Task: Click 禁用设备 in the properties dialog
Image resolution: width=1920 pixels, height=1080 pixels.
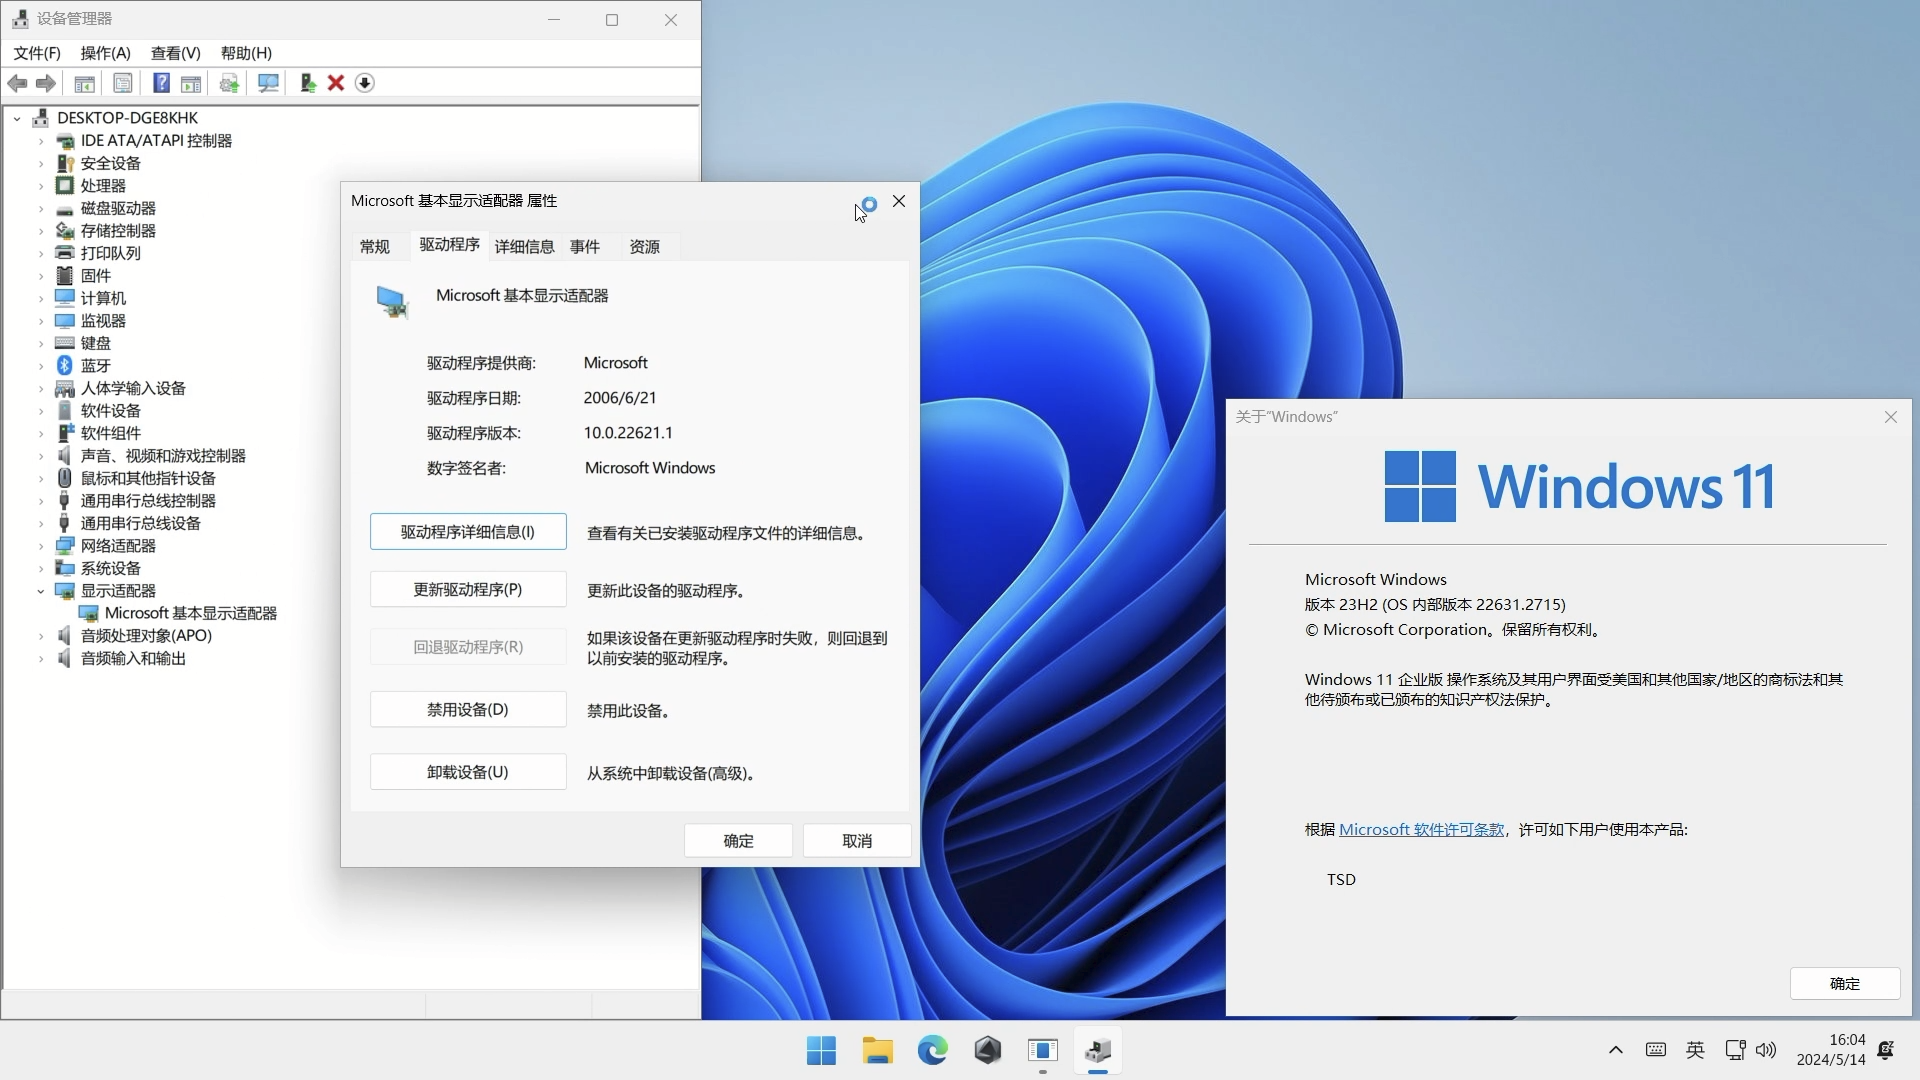Action: pyautogui.click(x=467, y=709)
